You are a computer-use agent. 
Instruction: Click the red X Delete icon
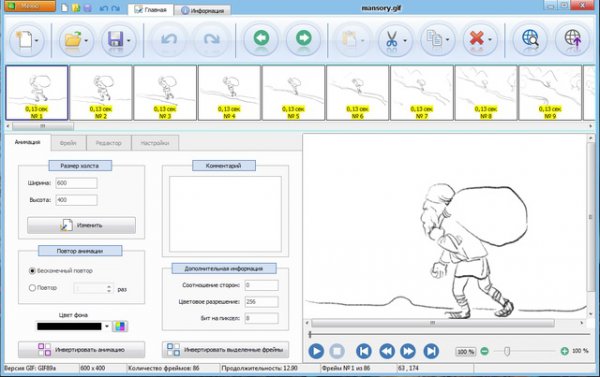click(476, 39)
